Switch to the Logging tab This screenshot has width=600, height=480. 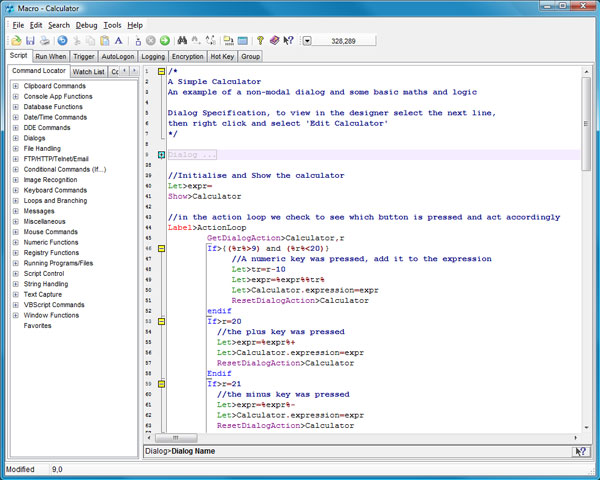(x=153, y=57)
